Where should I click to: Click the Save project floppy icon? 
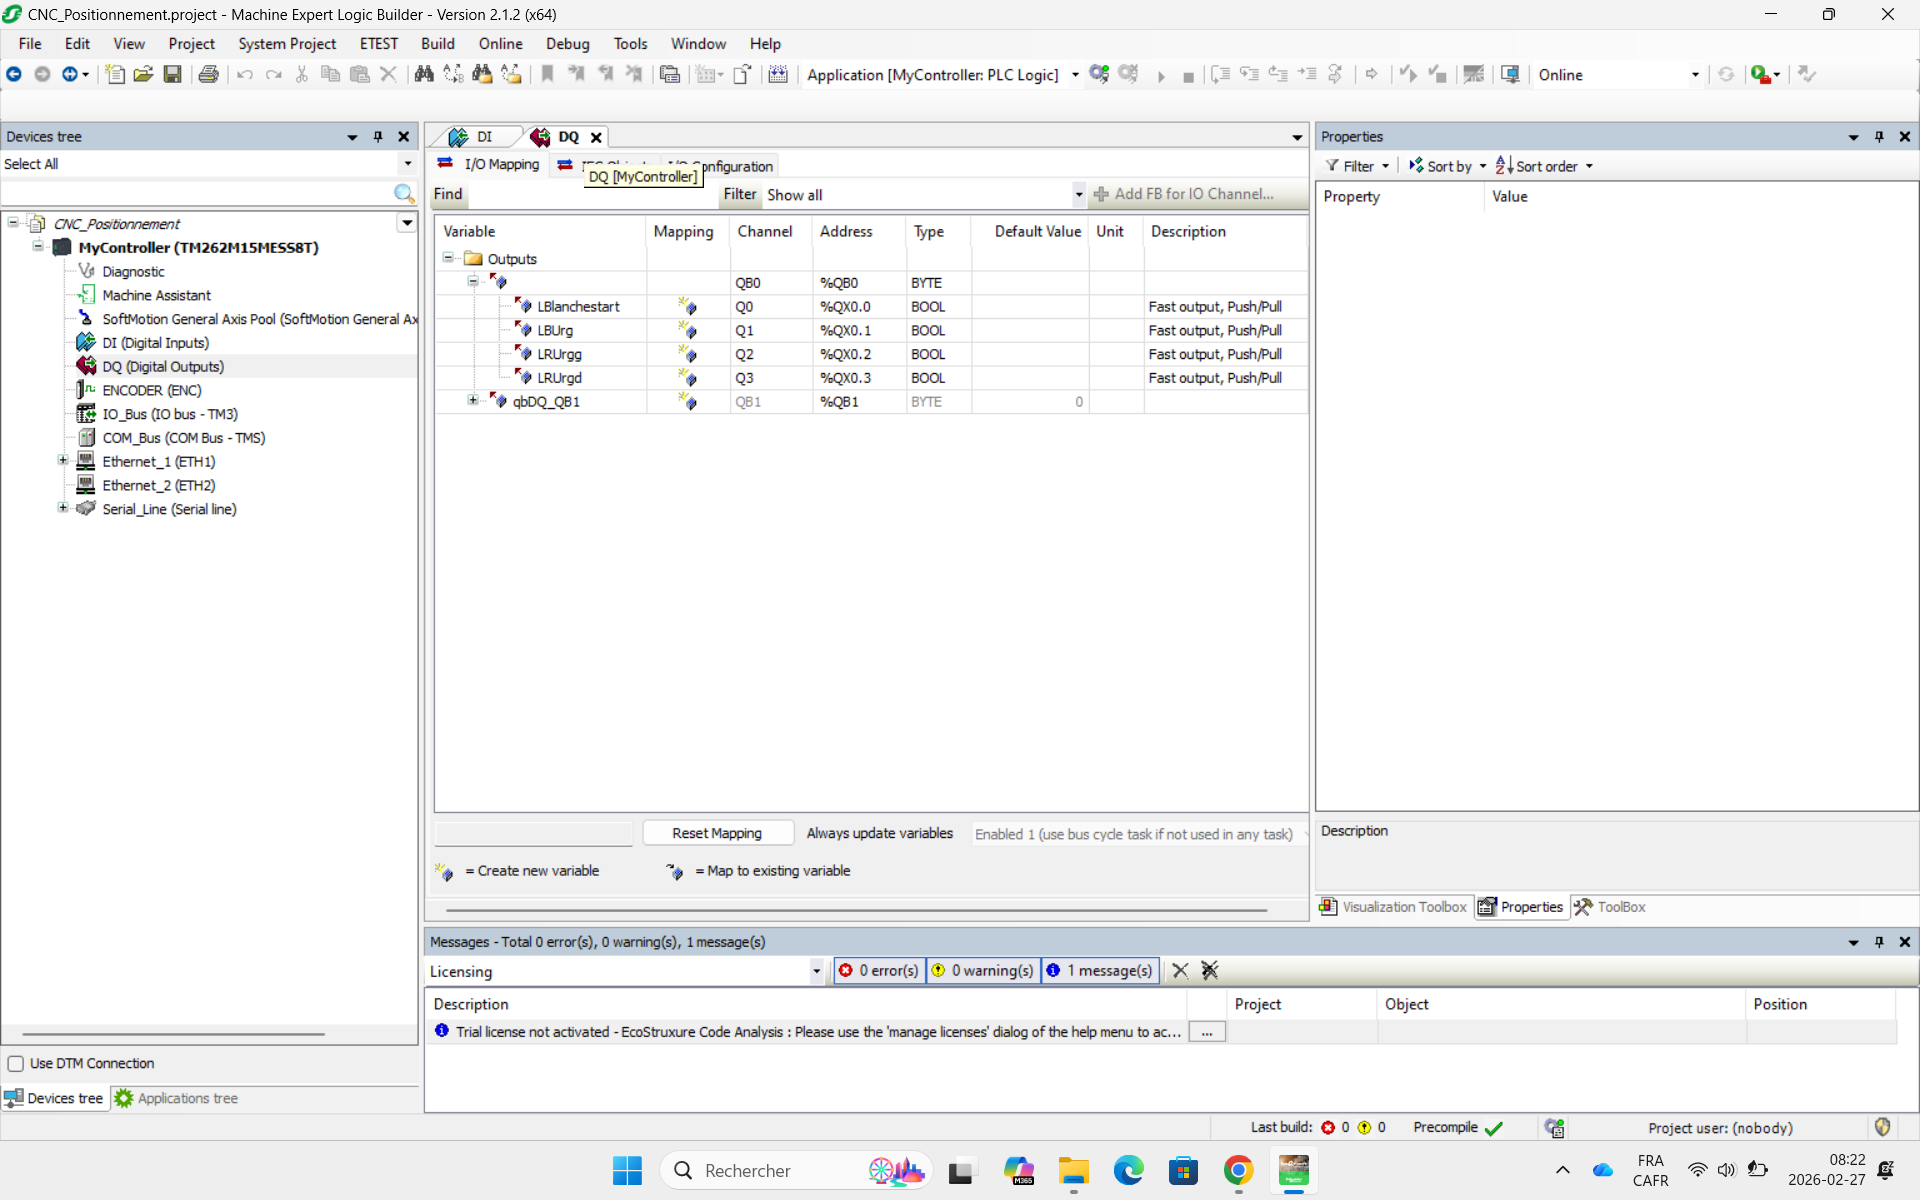[x=172, y=74]
